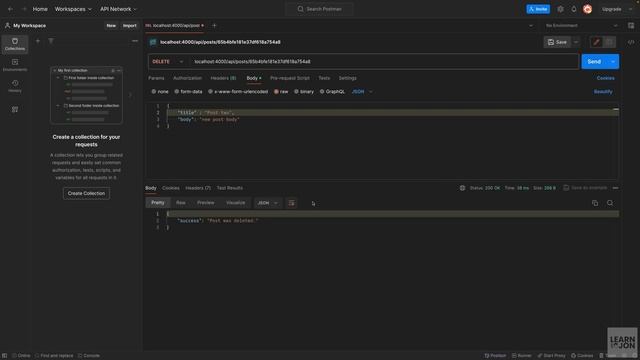Screen dimensions: 640x360
Task: Click the Create Collection button
Action: point(86,193)
